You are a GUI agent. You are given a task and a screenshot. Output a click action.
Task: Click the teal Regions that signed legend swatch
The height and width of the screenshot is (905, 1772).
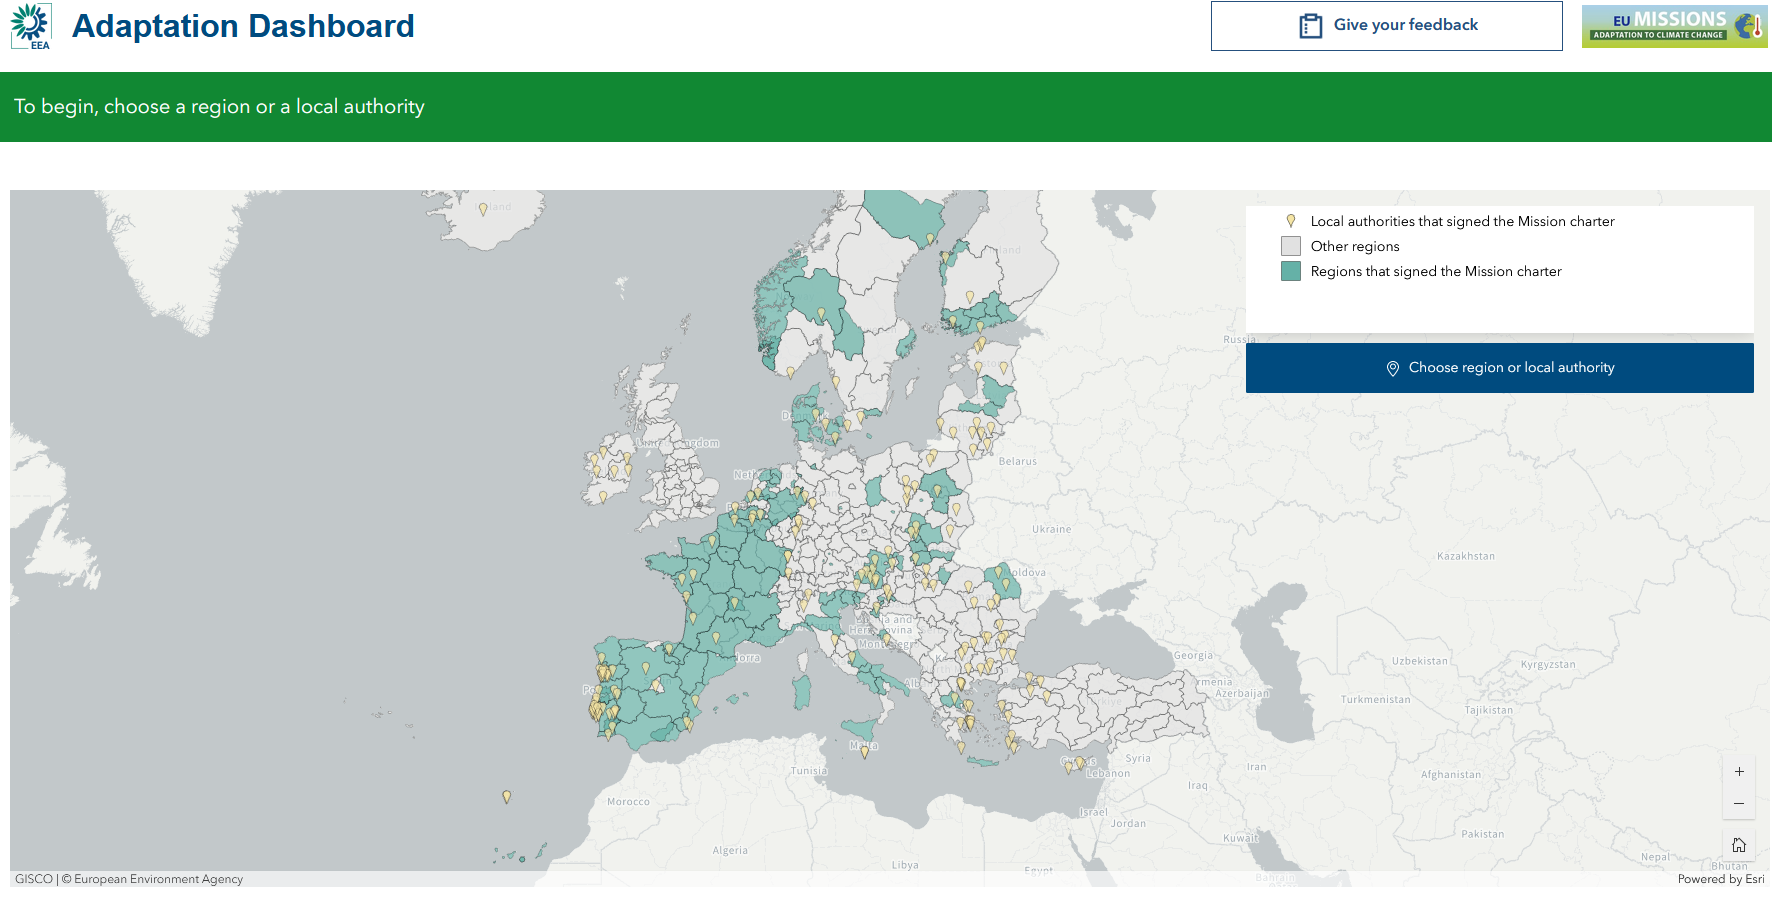pos(1291,271)
